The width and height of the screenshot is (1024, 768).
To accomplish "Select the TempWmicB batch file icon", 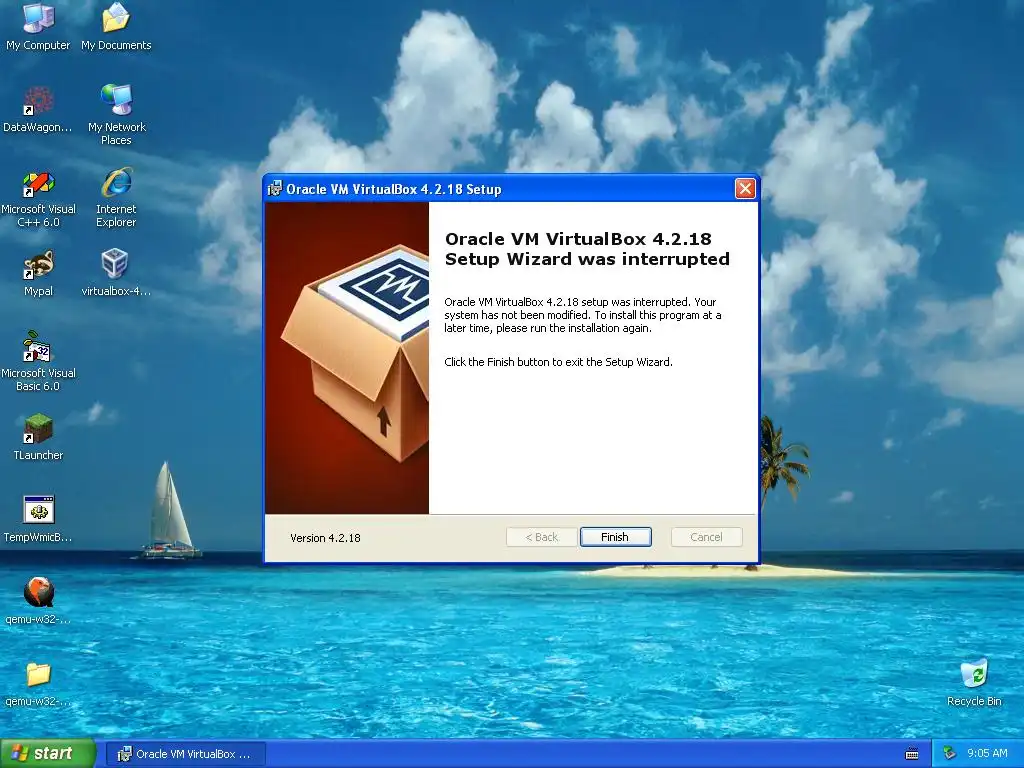I will pos(38,519).
